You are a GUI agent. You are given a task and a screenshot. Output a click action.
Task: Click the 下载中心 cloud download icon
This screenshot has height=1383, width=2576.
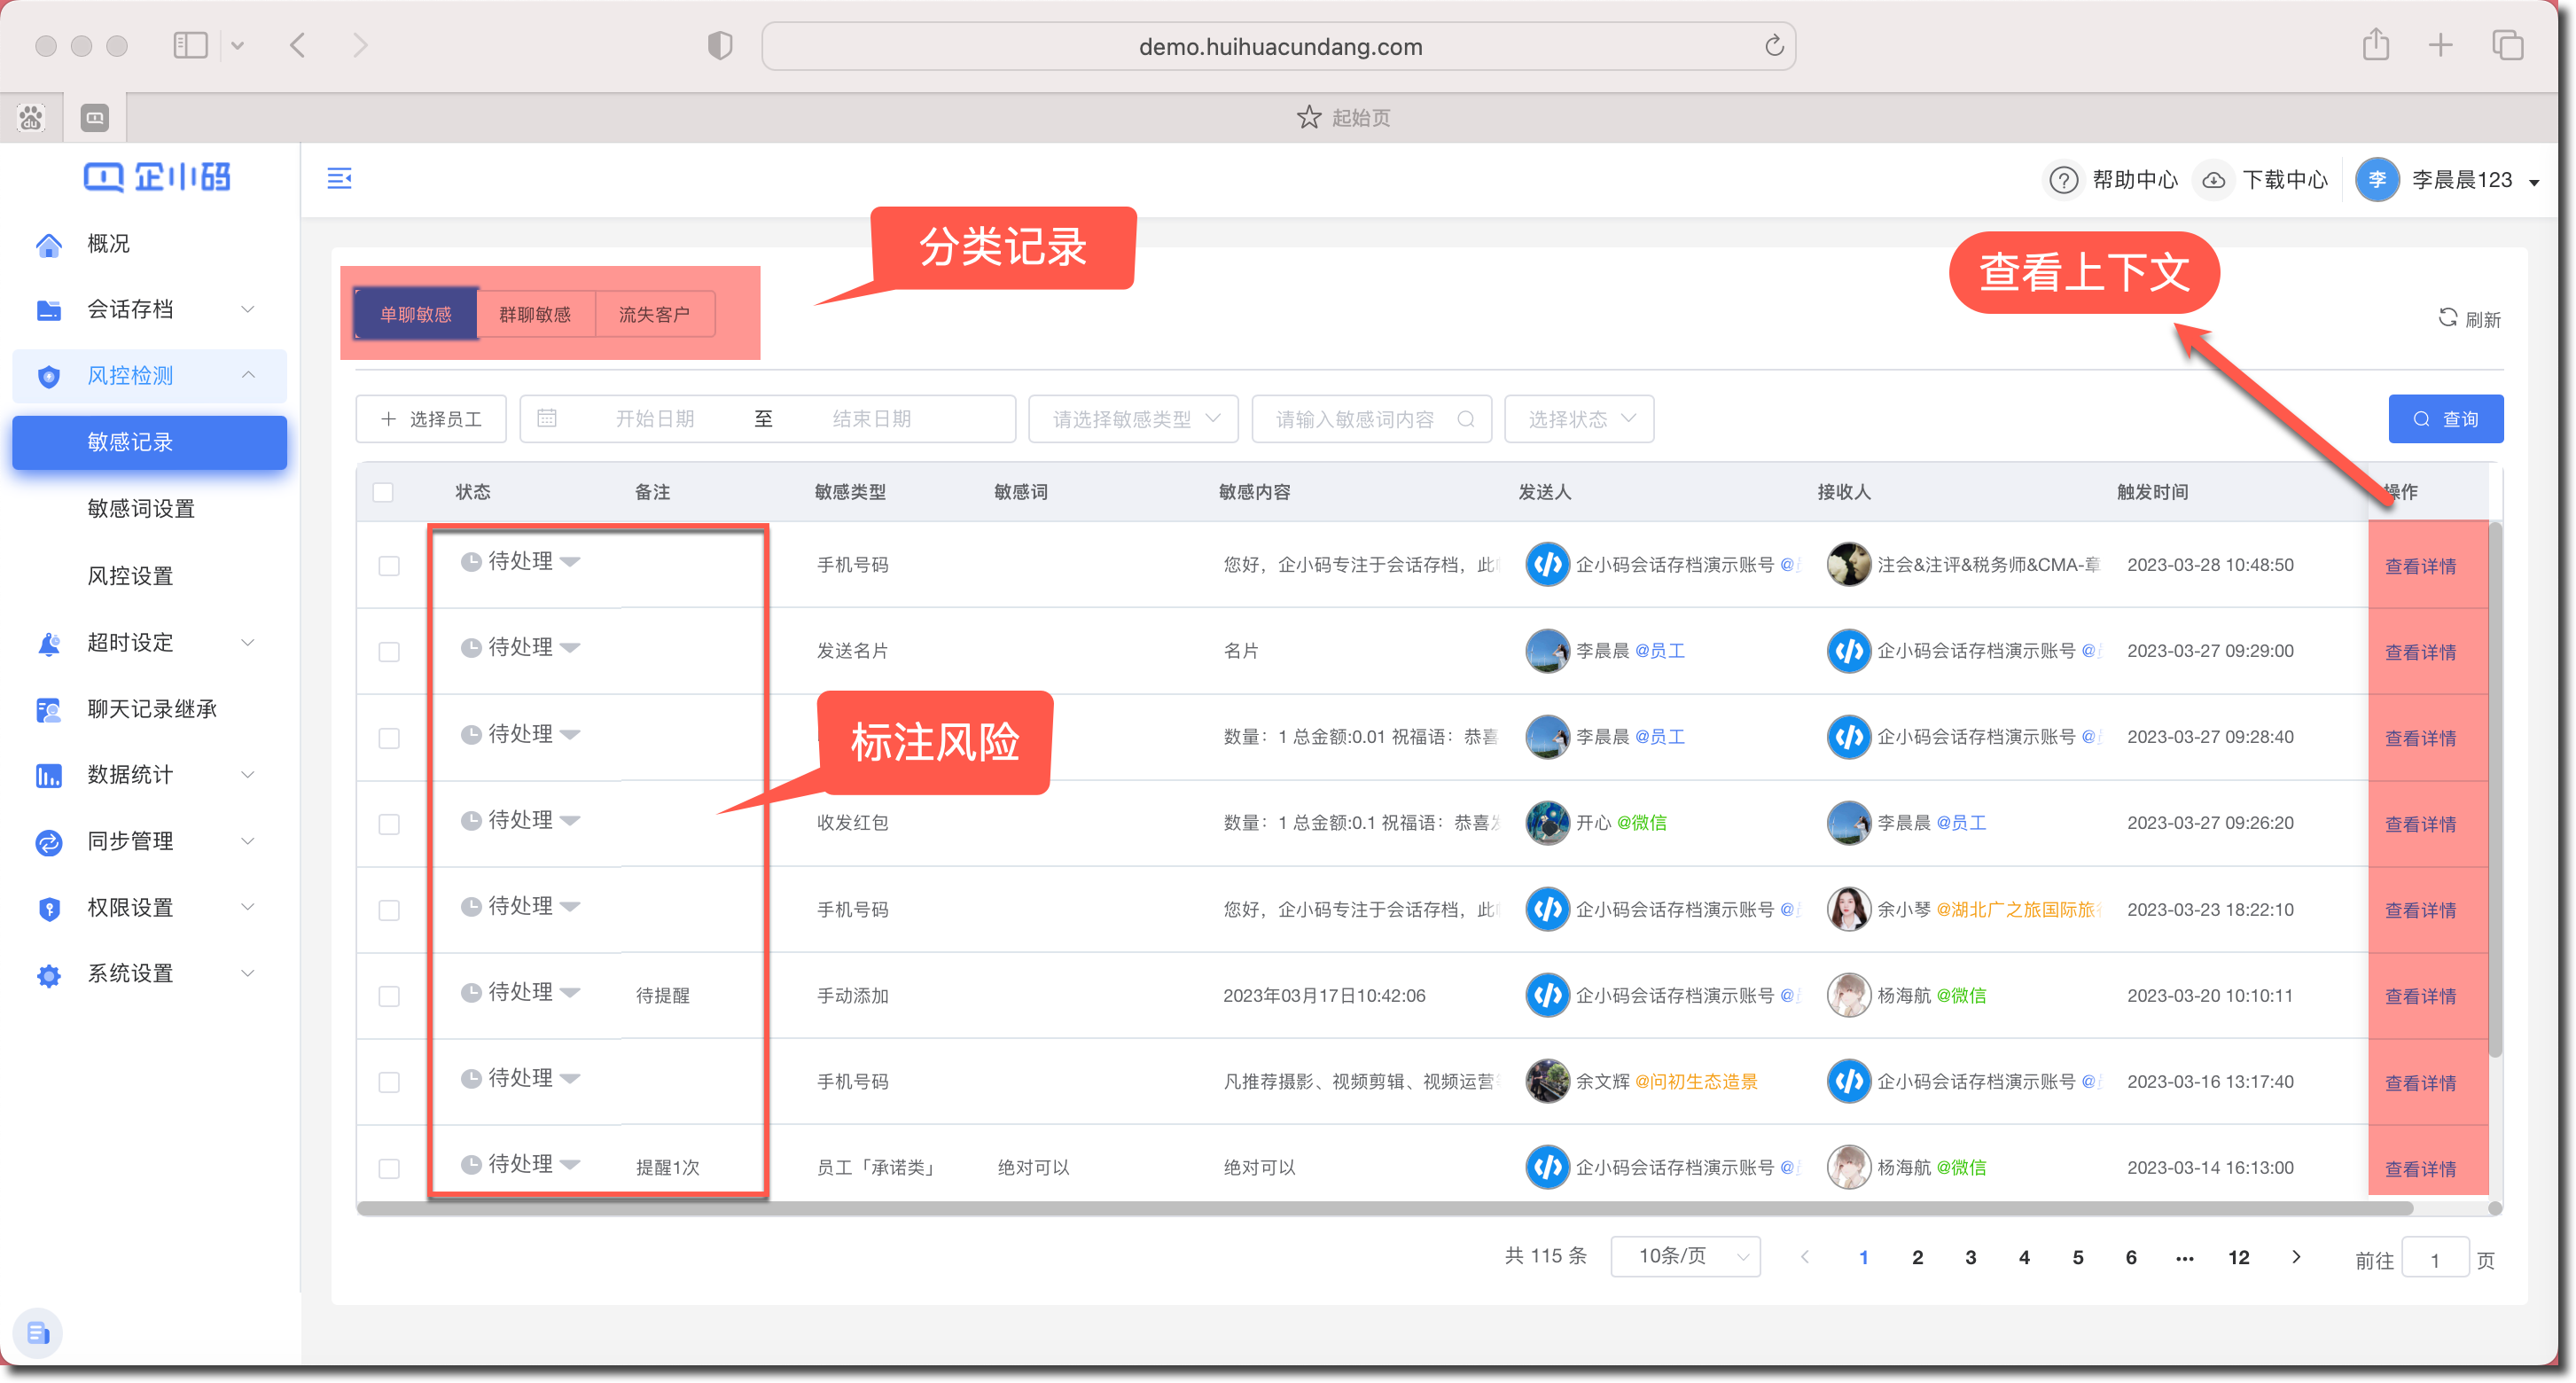coord(2214,180)
